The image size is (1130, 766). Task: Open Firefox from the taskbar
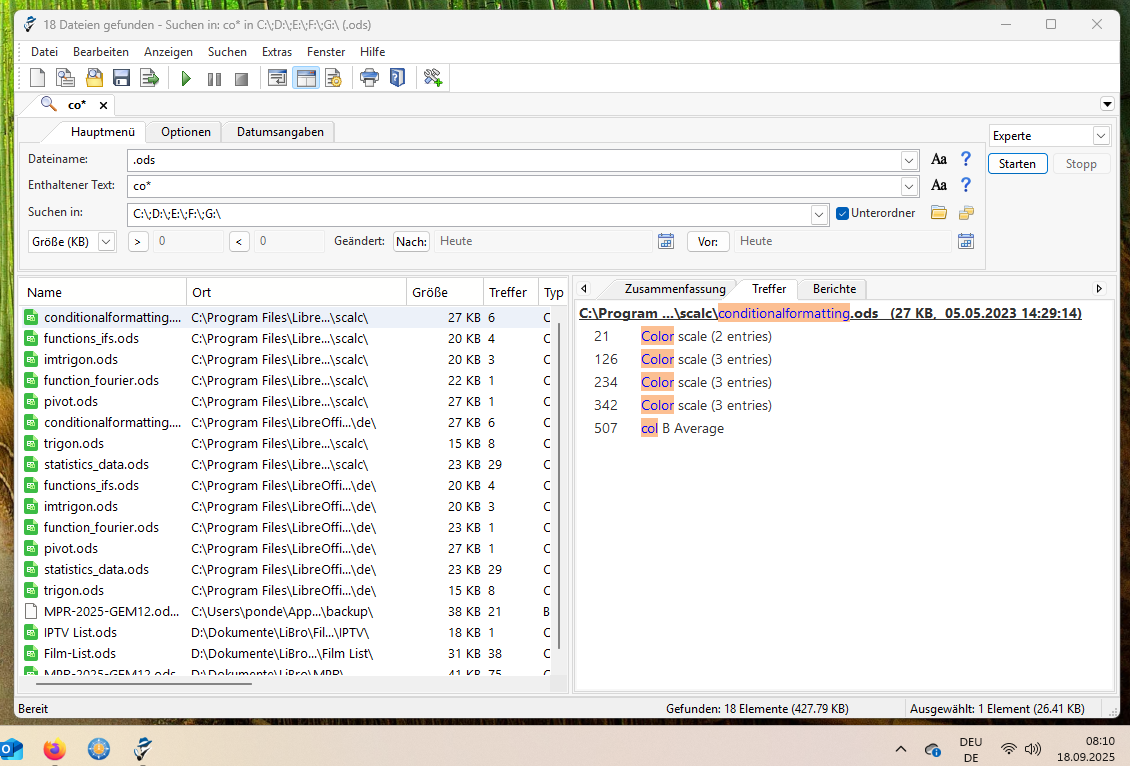tap(55, 749)
